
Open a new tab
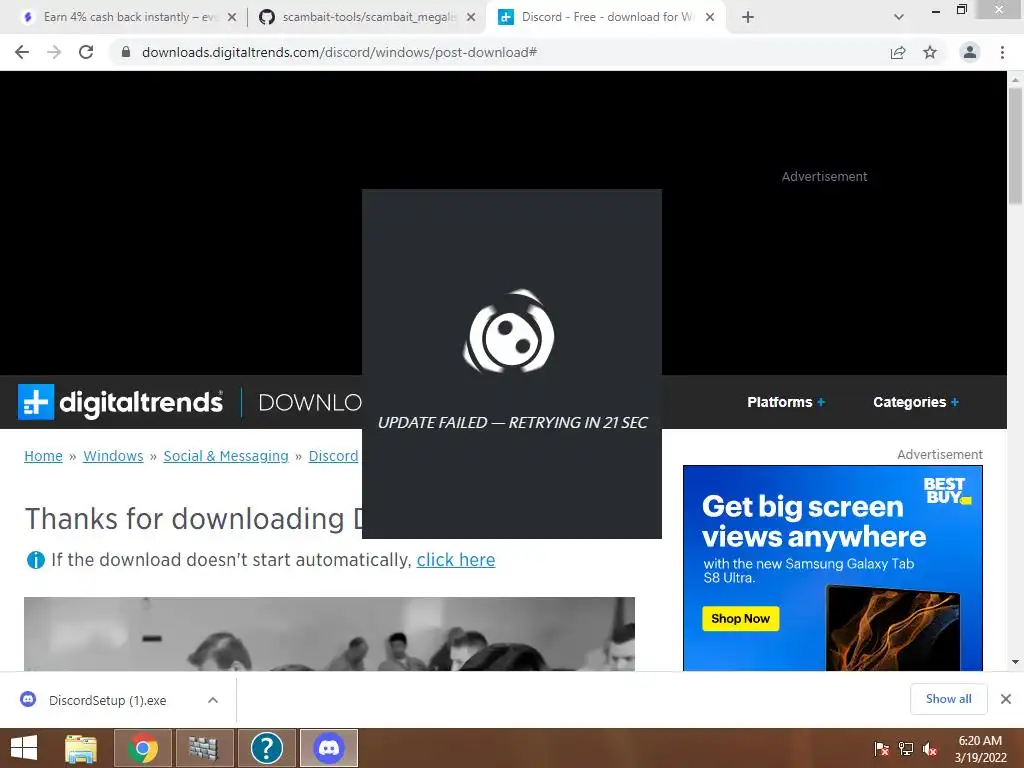(x=748, y=17)
